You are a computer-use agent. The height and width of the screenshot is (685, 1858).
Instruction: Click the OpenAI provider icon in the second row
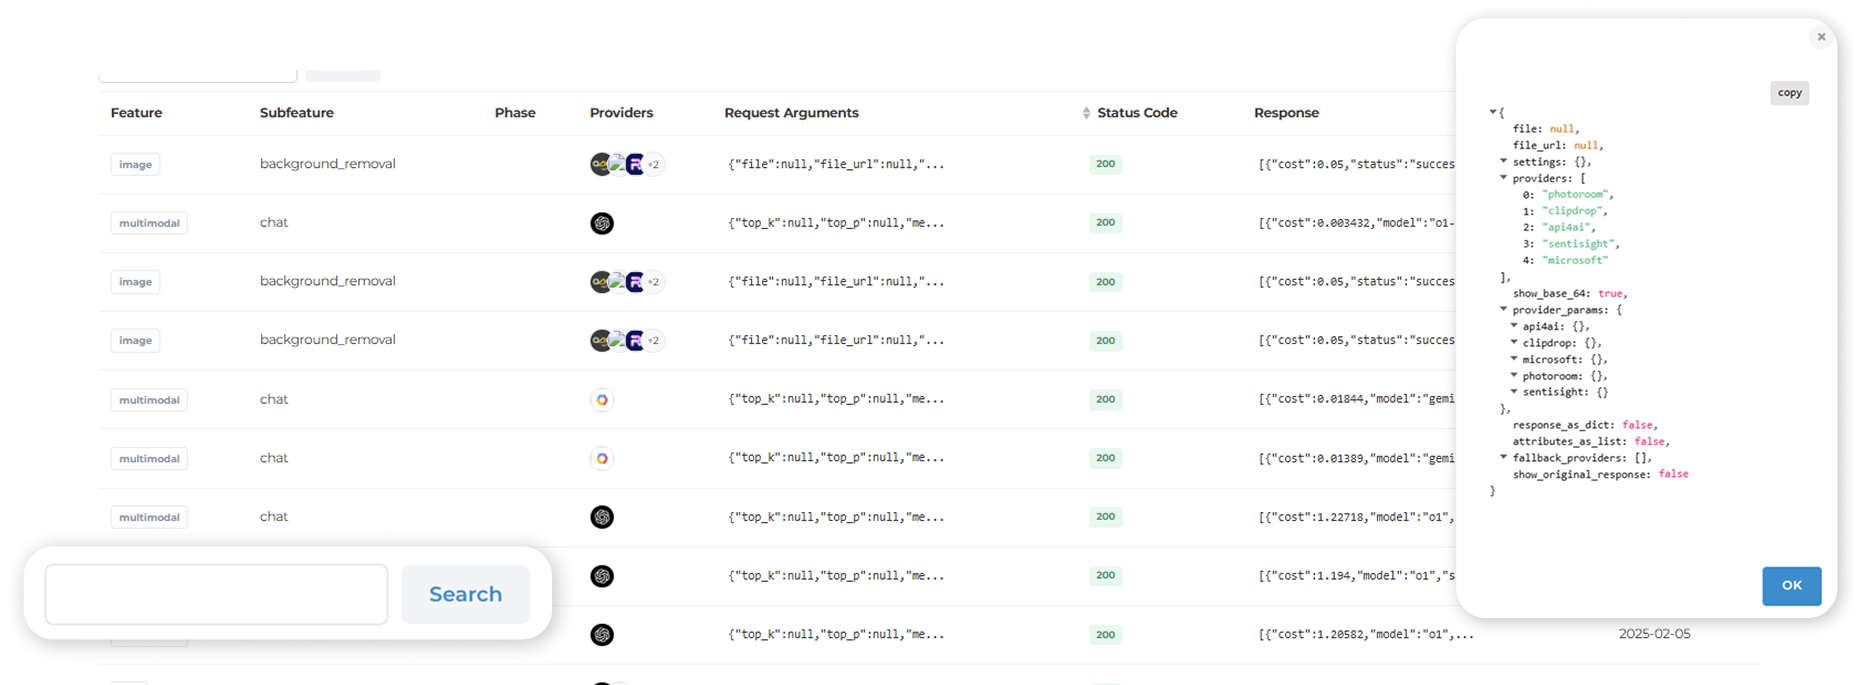click(602, 223)
